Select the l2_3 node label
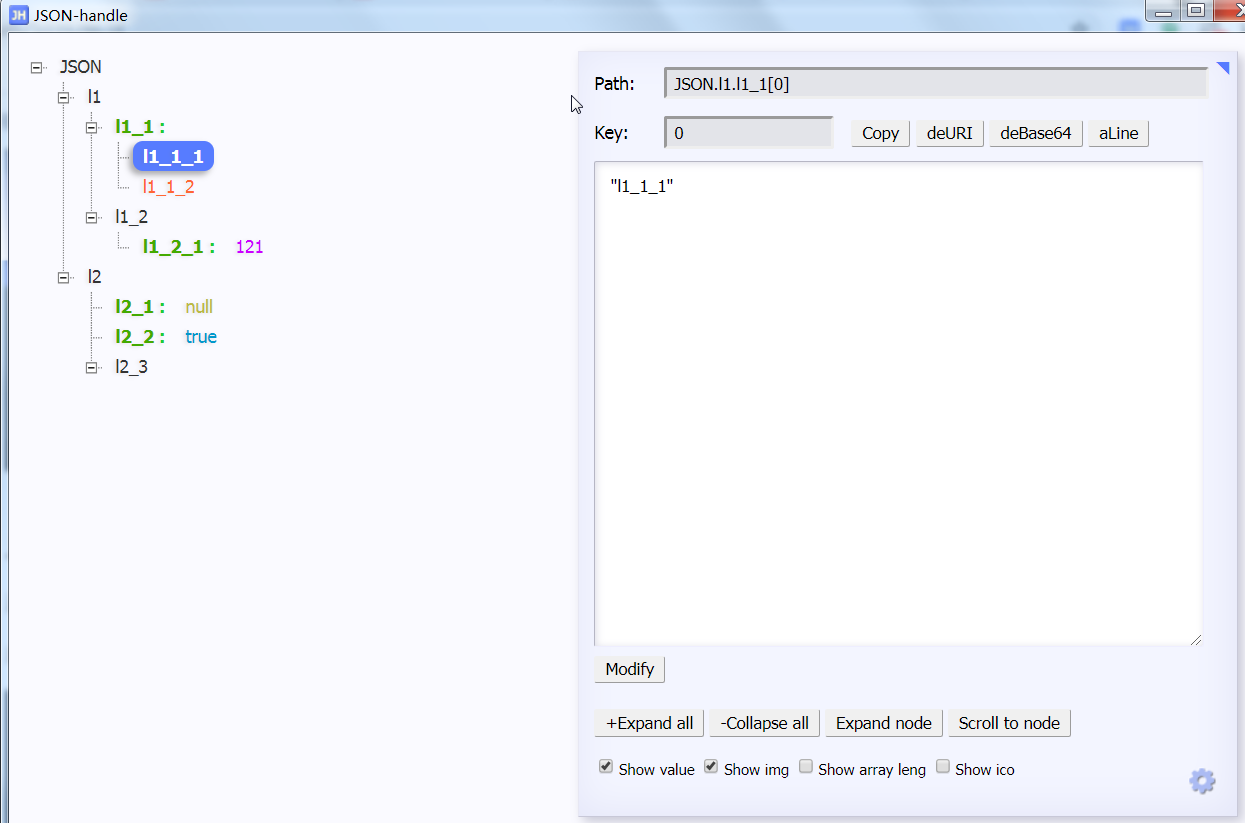This screenshot has height=823, width=1245. (x=131, y=367)
